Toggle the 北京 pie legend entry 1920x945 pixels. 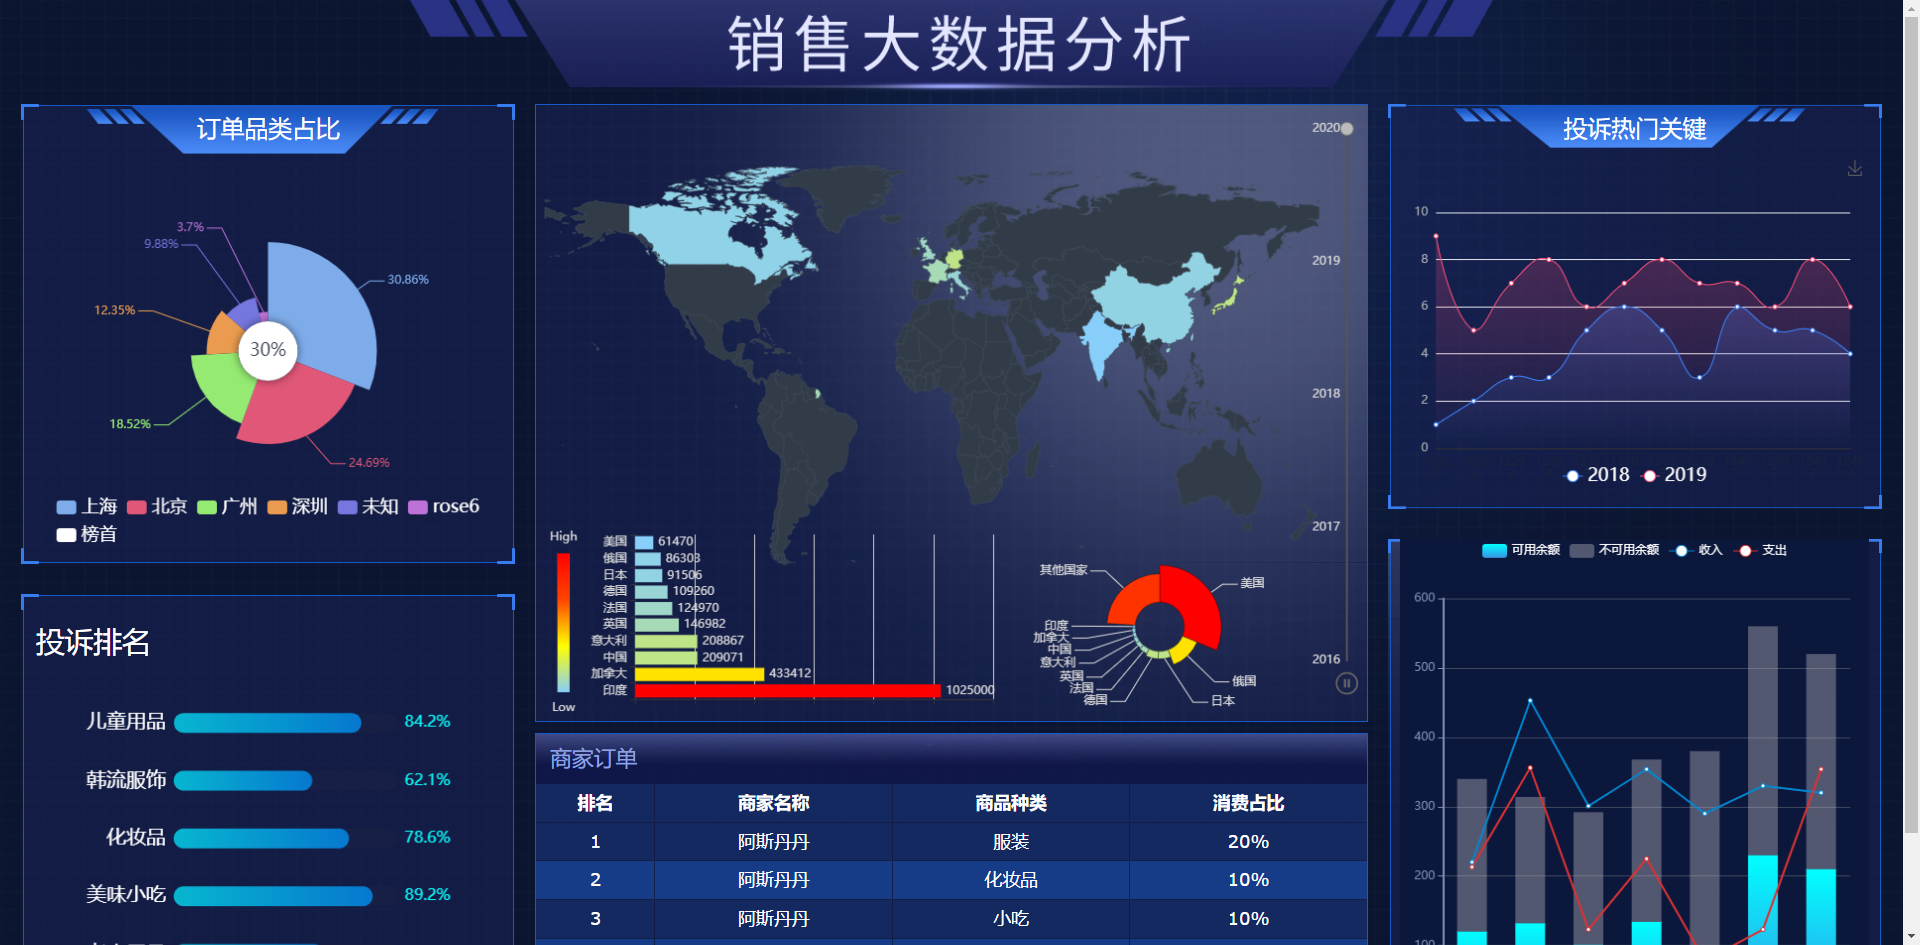click(157, 506)
